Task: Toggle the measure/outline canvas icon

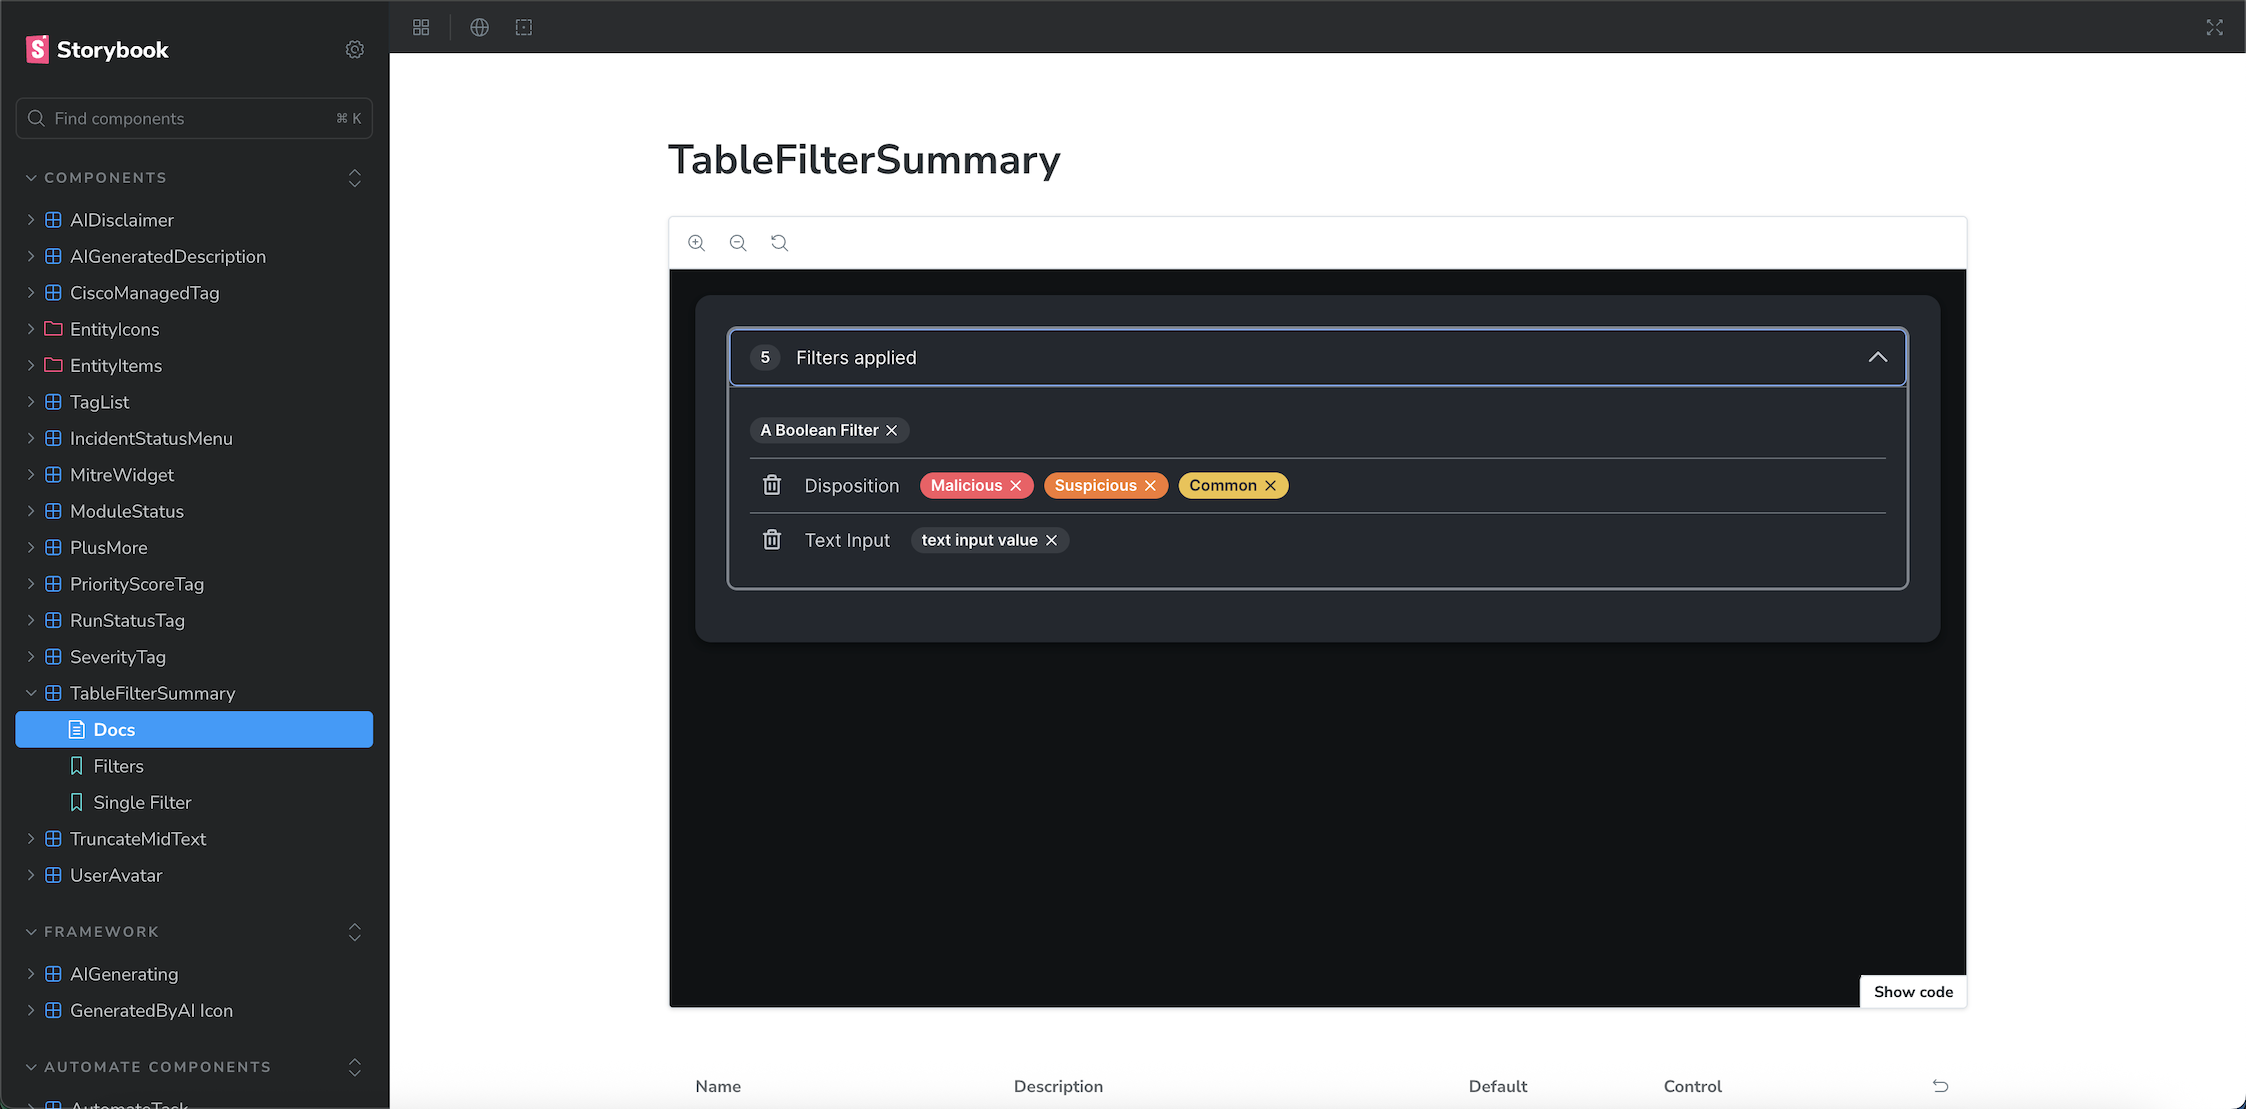Action: pos(523,27)
